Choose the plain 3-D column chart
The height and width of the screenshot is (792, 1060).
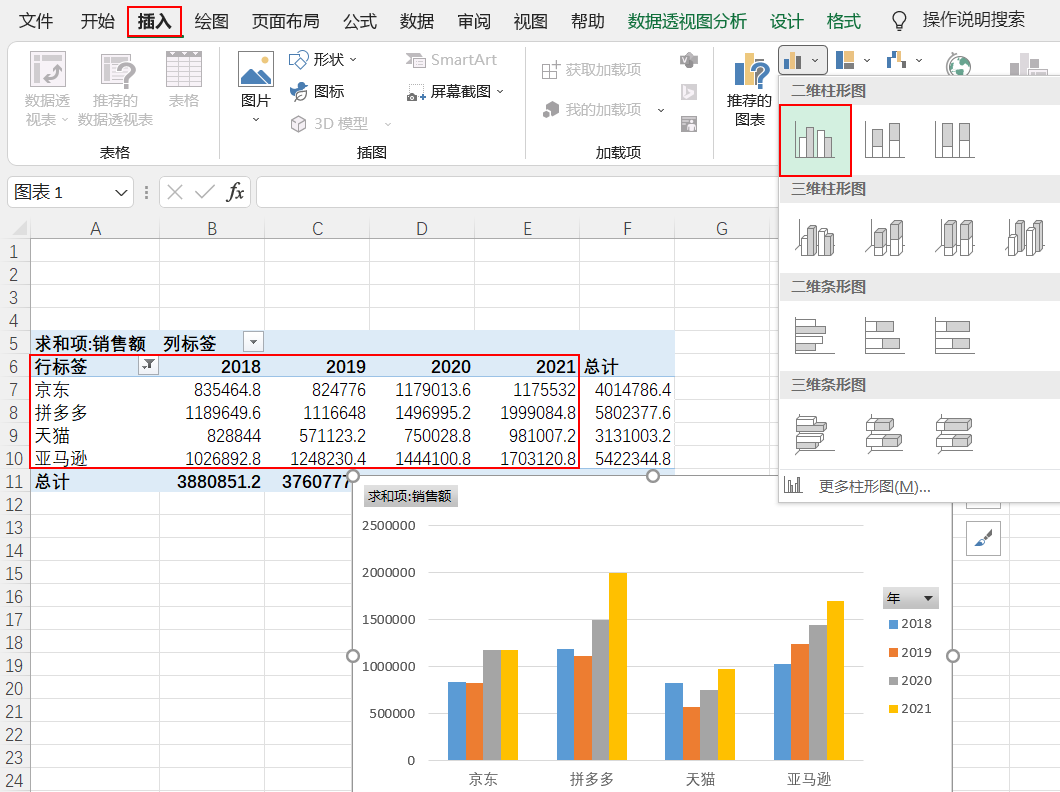pyautogui.click(x=1025, y=238)
